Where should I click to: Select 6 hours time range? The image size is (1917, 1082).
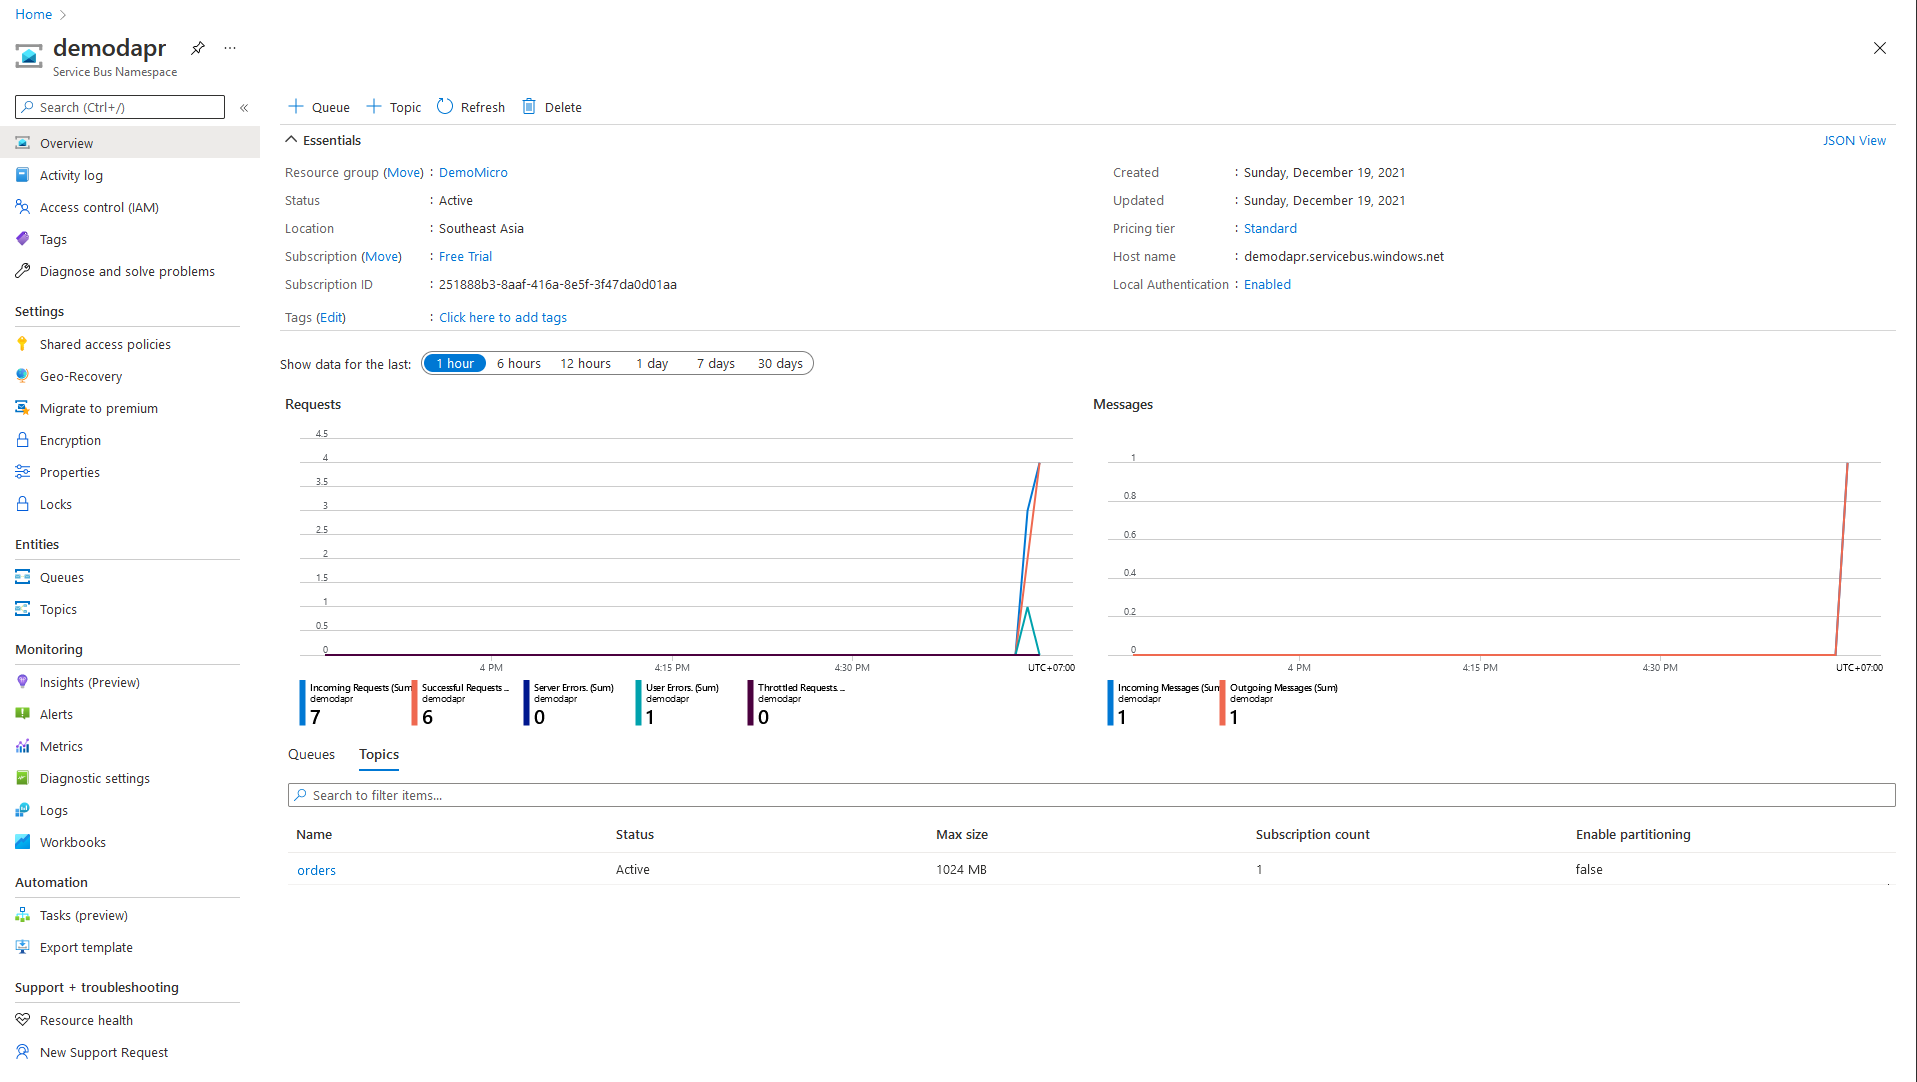pyautogui.click(x=519, y=363)
